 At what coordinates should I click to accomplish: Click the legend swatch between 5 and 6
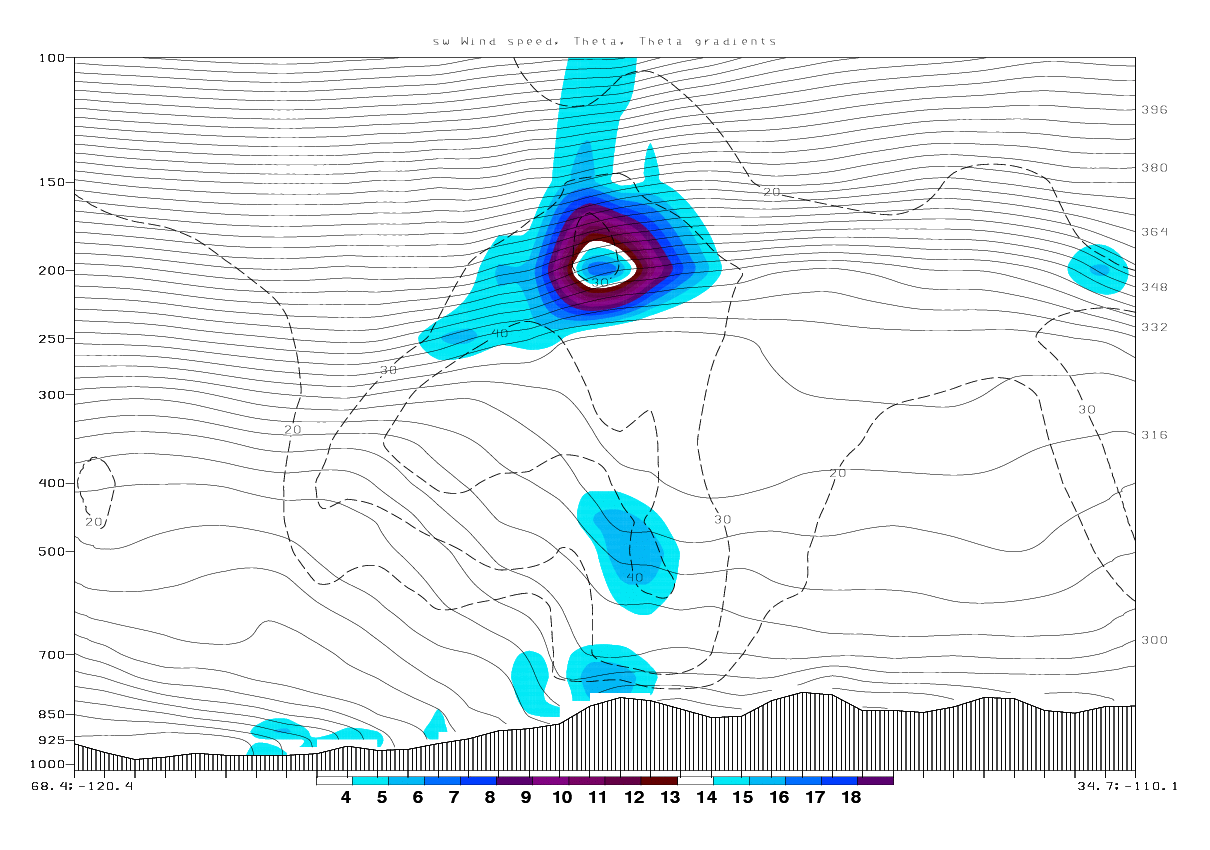406,780
